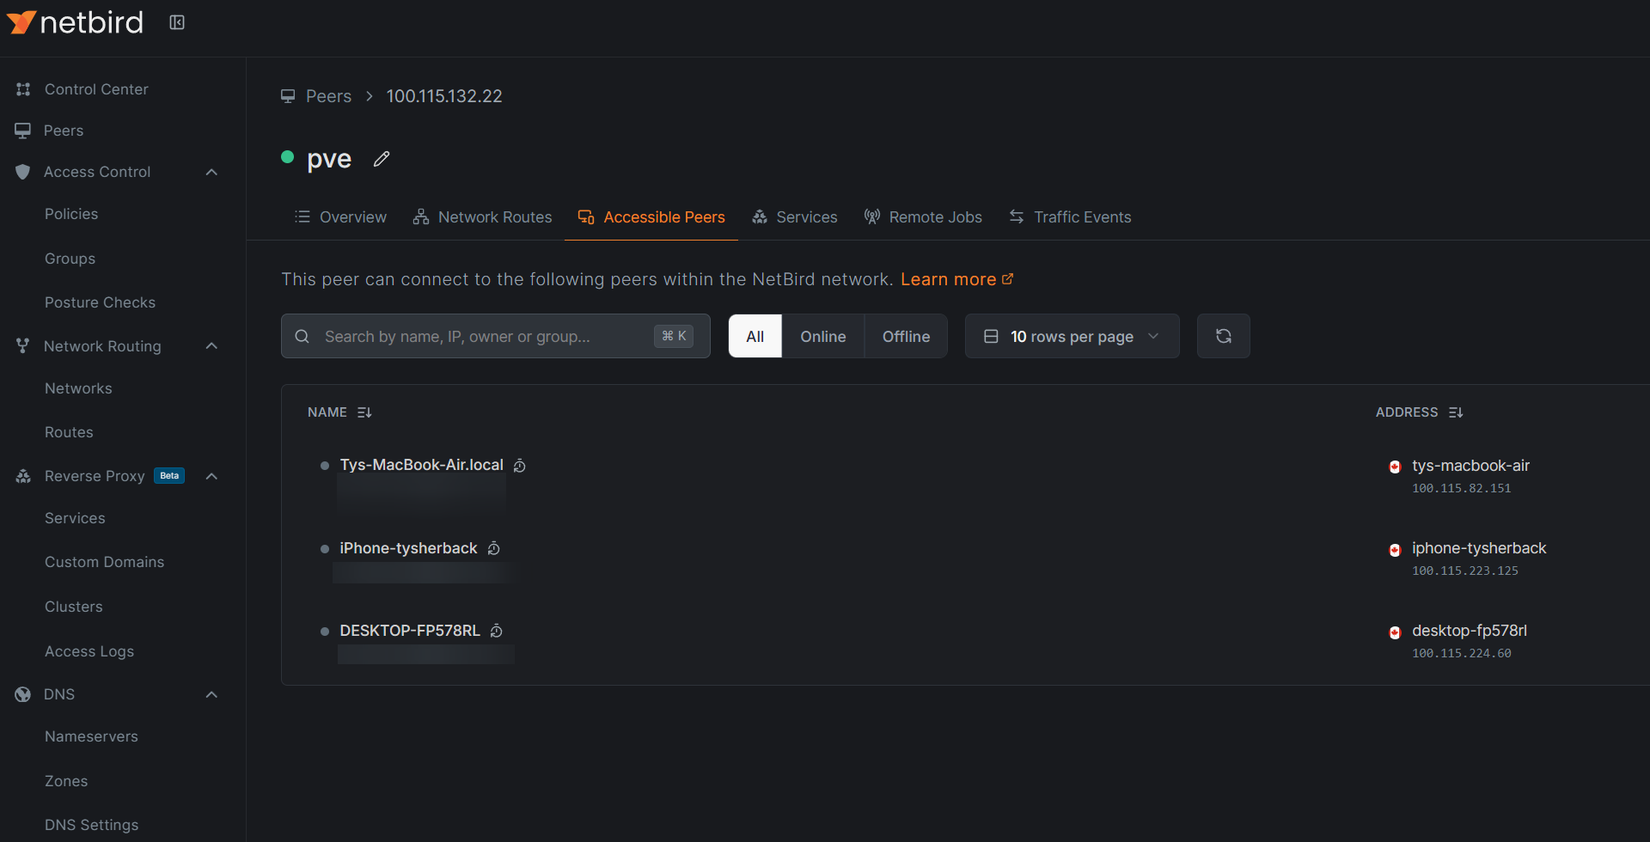Viewport: 1650px width, 842px height.
Task: Open the Traffic Events tab
Action: 1069,217
